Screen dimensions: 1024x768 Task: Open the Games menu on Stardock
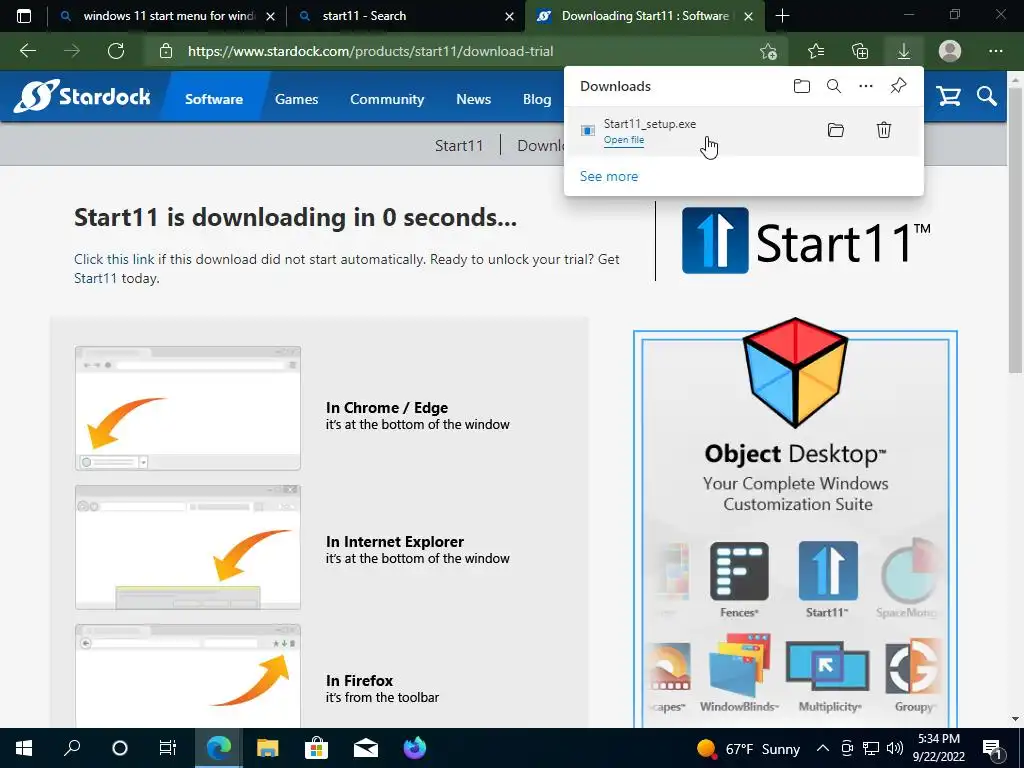click(x=296, y=99)
